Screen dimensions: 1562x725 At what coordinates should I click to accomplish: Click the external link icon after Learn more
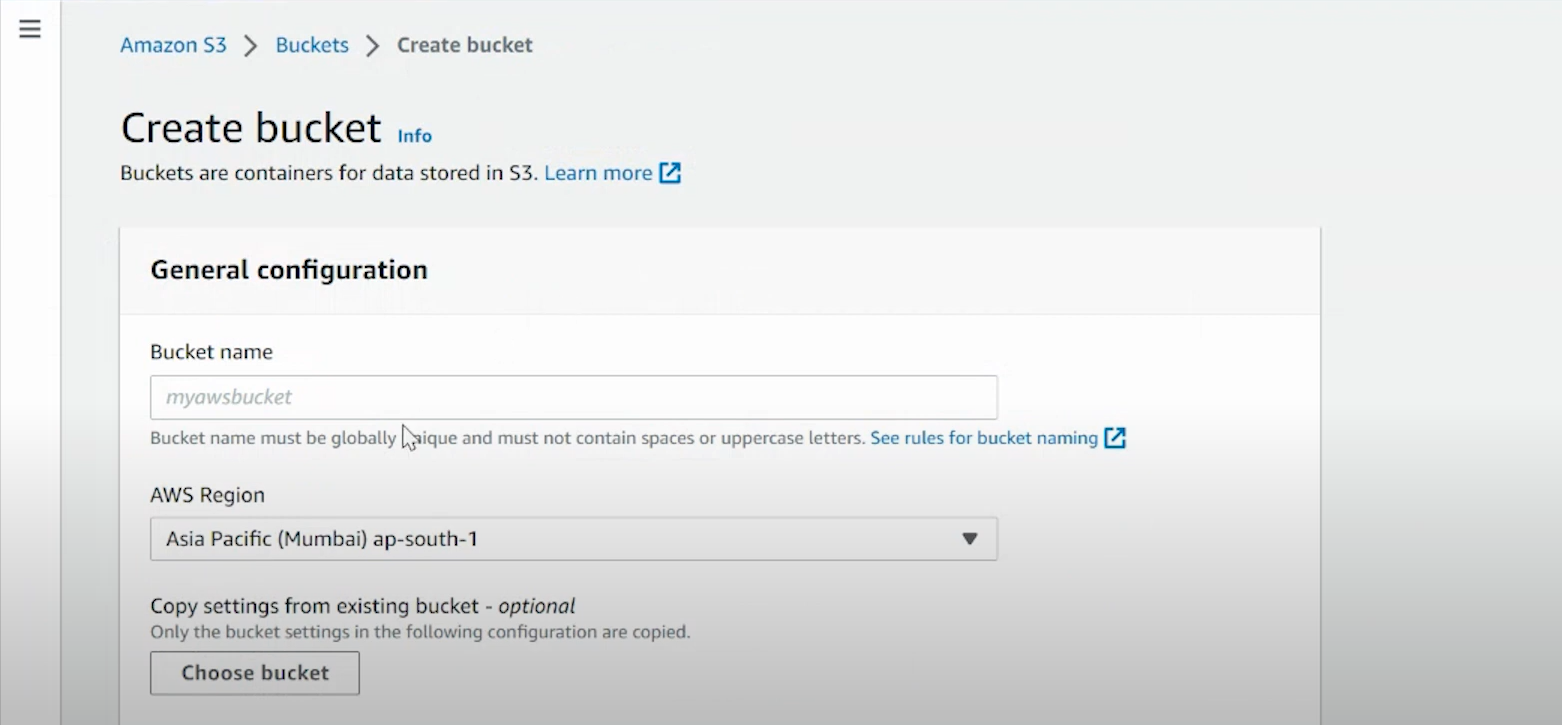(670, 173)
